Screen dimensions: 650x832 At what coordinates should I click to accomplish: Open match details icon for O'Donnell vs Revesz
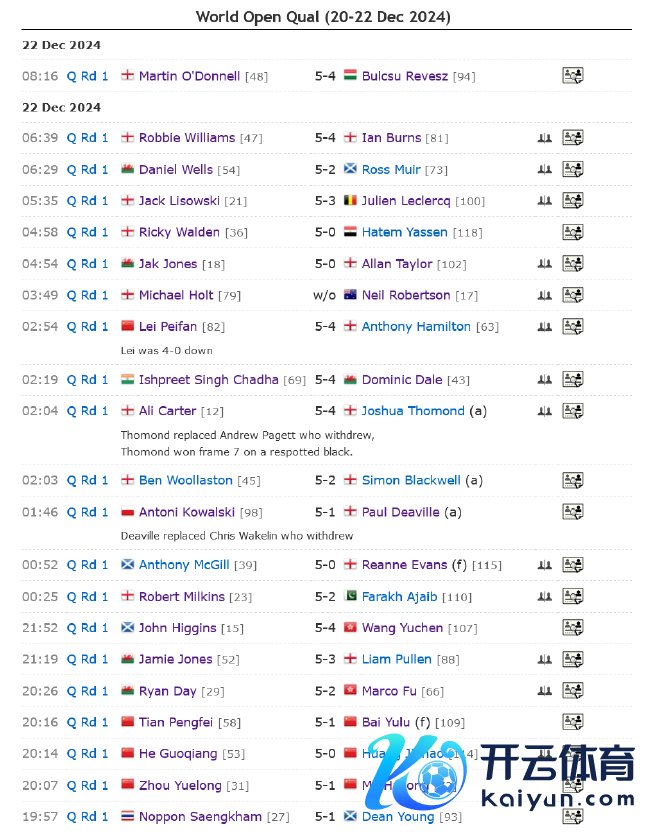point(572,76)
